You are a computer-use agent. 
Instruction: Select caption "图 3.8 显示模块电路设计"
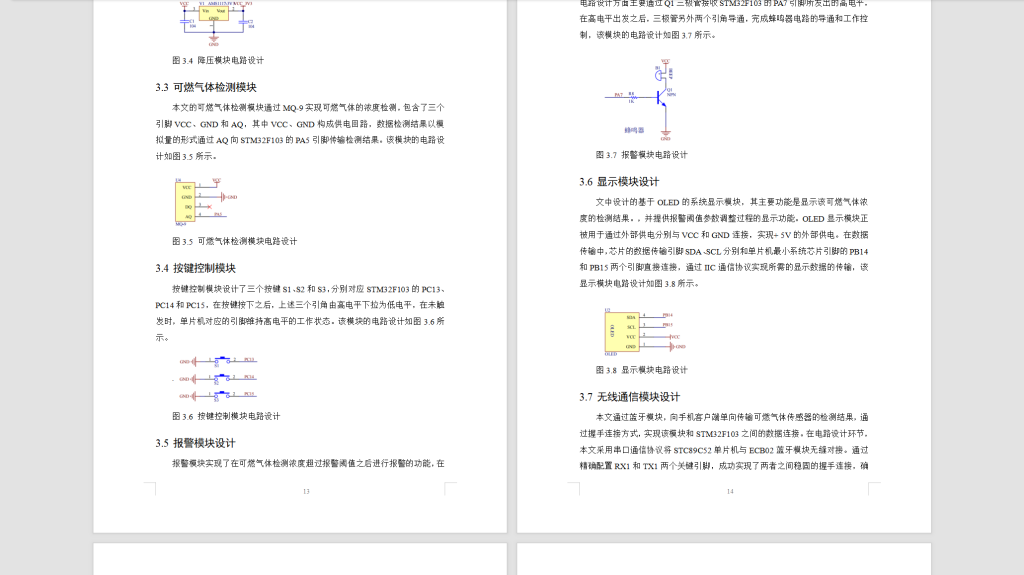[641, 370]
